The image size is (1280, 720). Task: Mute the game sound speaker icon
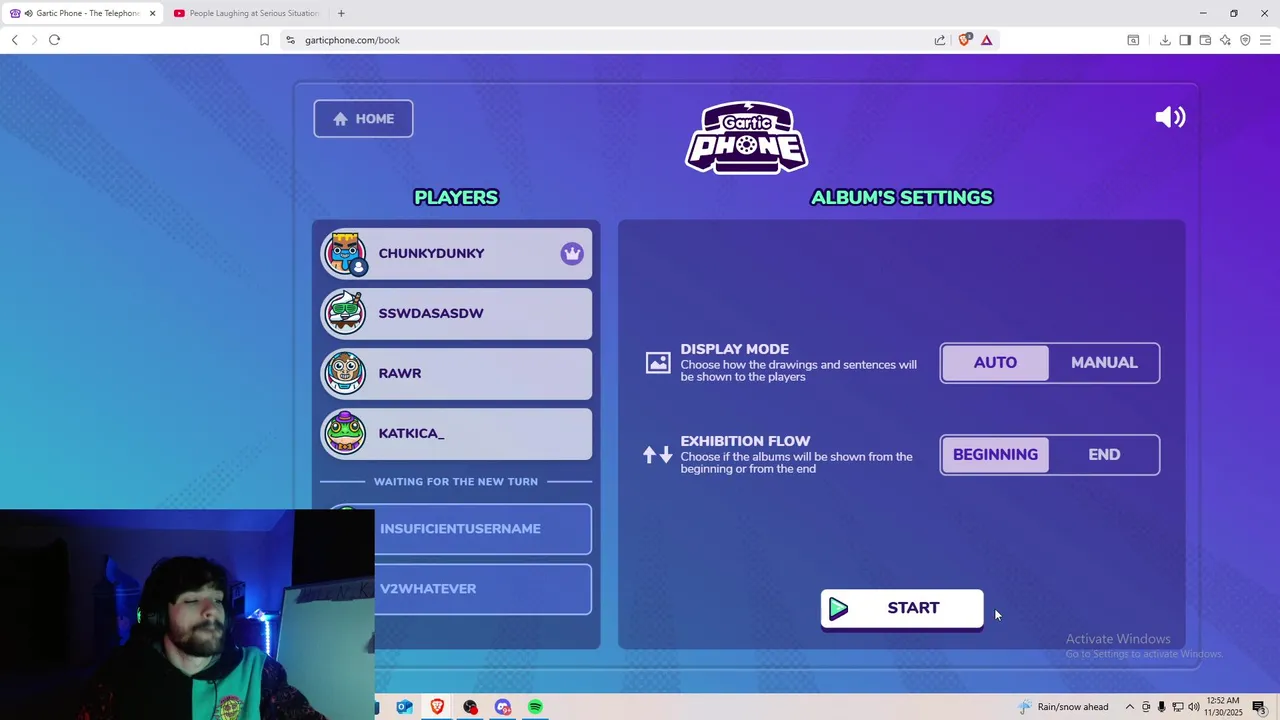tap(1170, 117)
